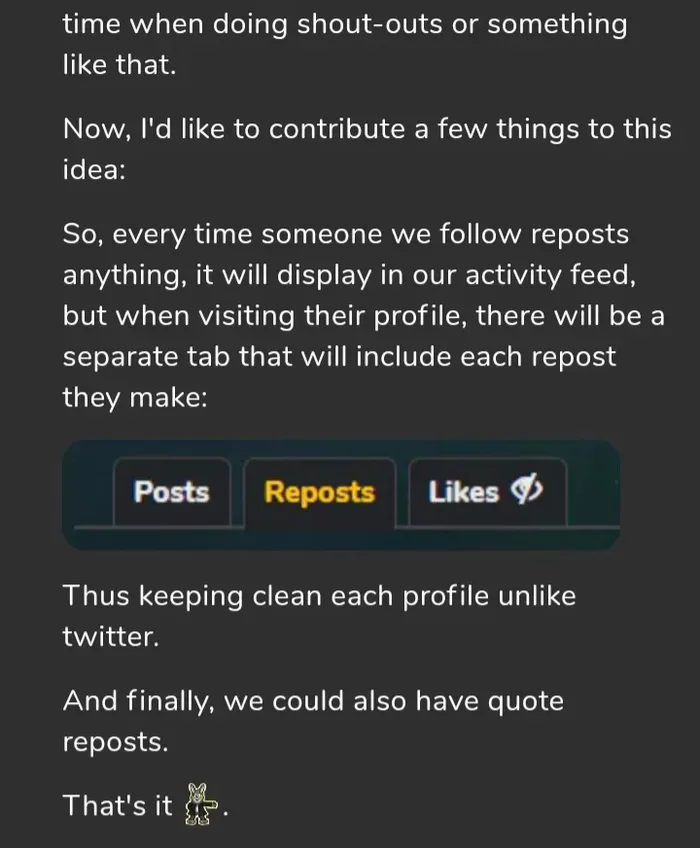The image size is (700, 848).
Task: Switch to the highlighted Reposts tab
Action: (x=319, y=492)
